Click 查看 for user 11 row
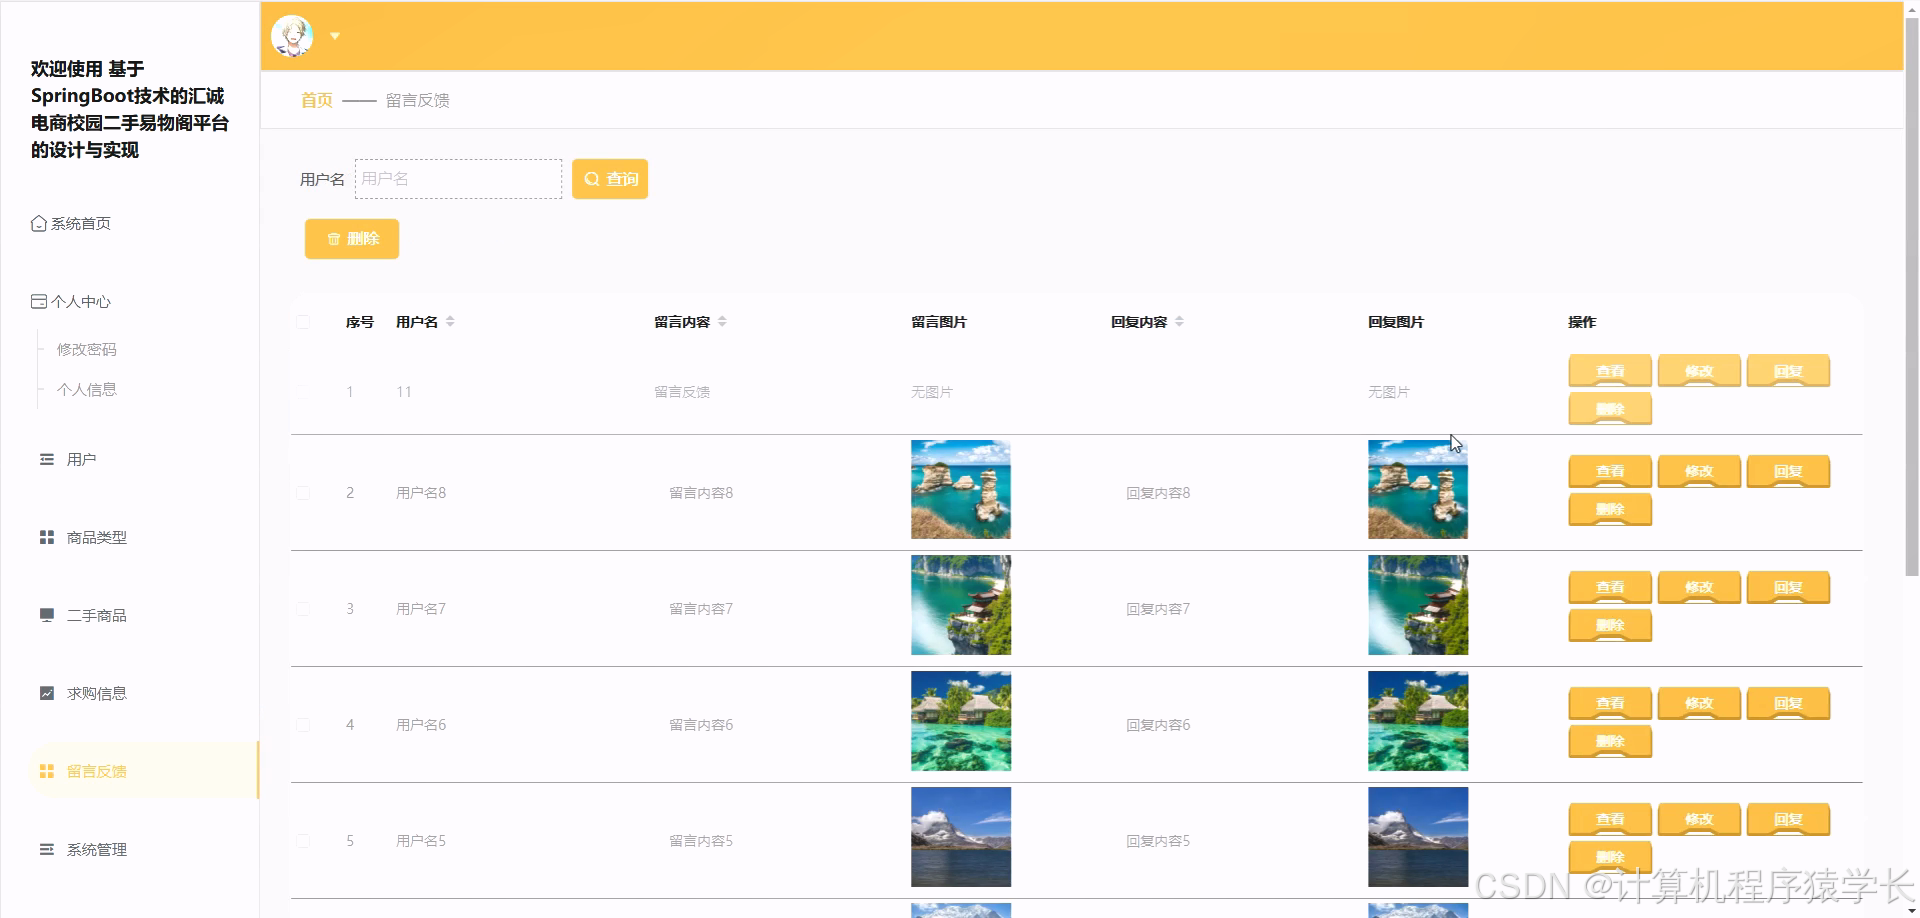Screen dimensions: 1920x918 pyautogui.click(x=1610, y=371)
